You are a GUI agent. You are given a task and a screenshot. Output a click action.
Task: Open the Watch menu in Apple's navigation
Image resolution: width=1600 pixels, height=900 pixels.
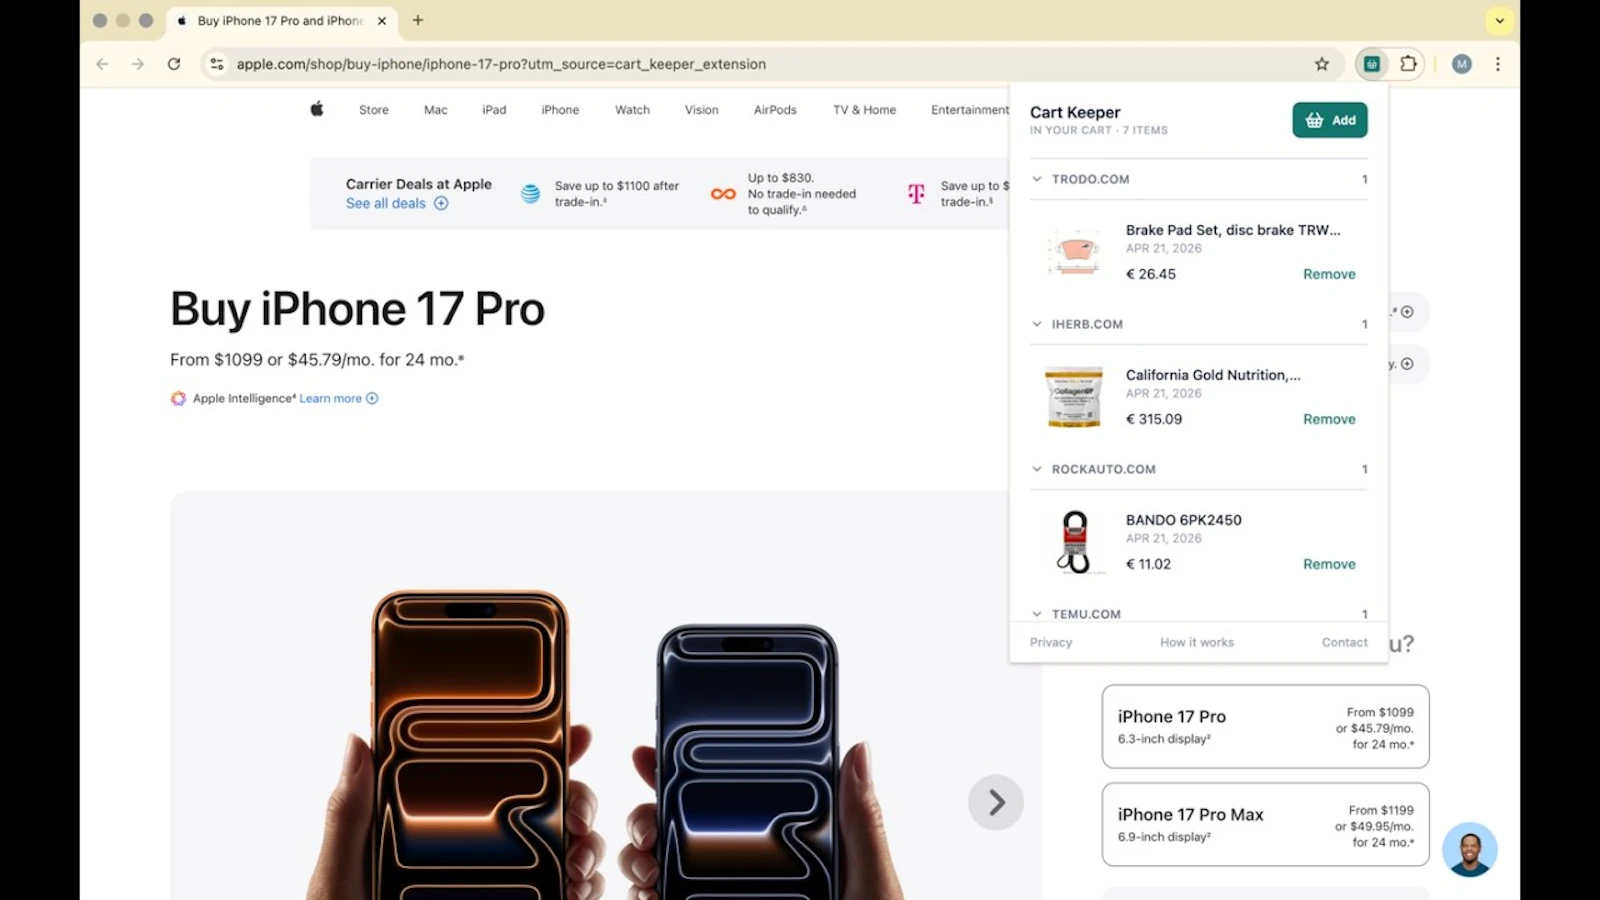pyautogui.click(x=631, y=110)
